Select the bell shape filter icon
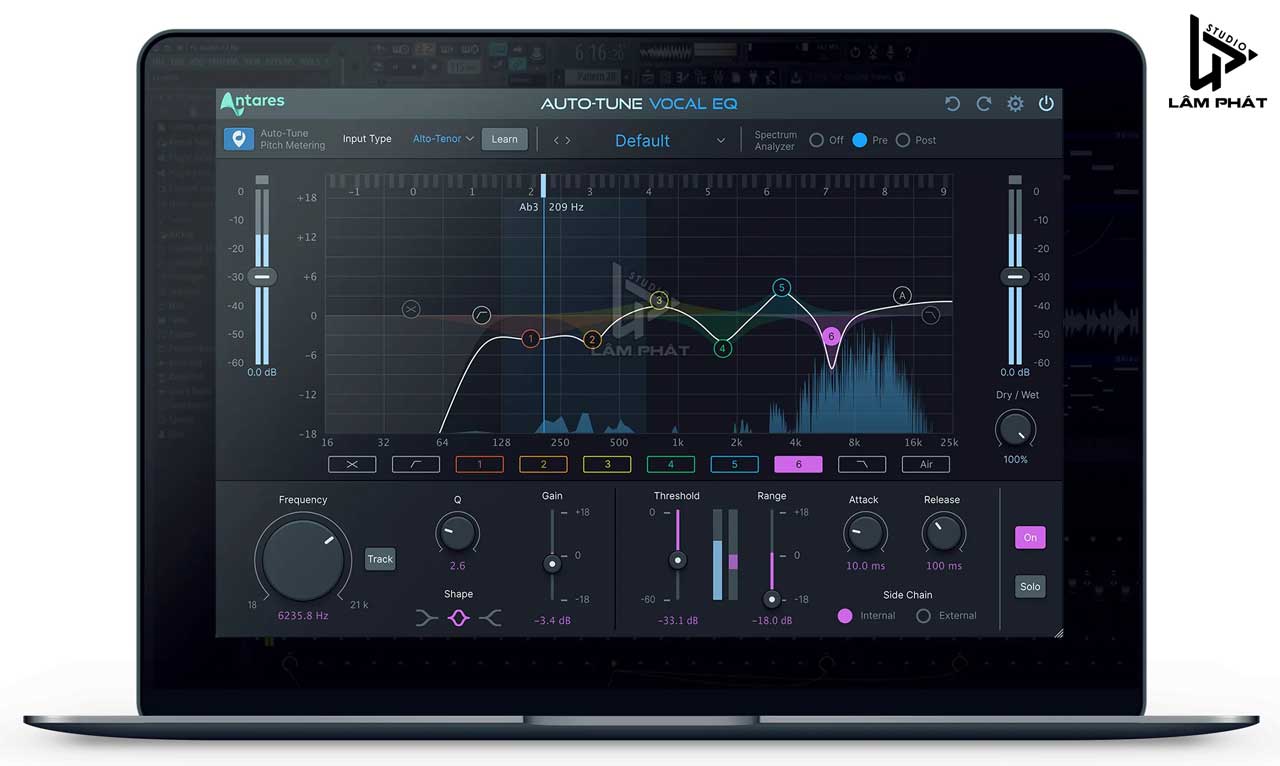Screen dimensions: 1280x766 [458, 619]
